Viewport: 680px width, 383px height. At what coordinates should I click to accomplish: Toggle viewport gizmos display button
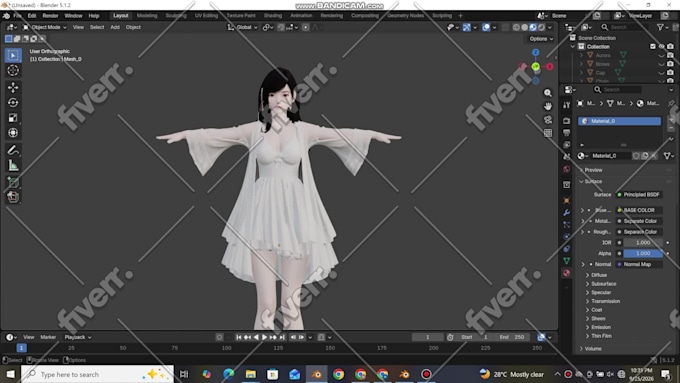pyautogui.click(x=467, y=27)
